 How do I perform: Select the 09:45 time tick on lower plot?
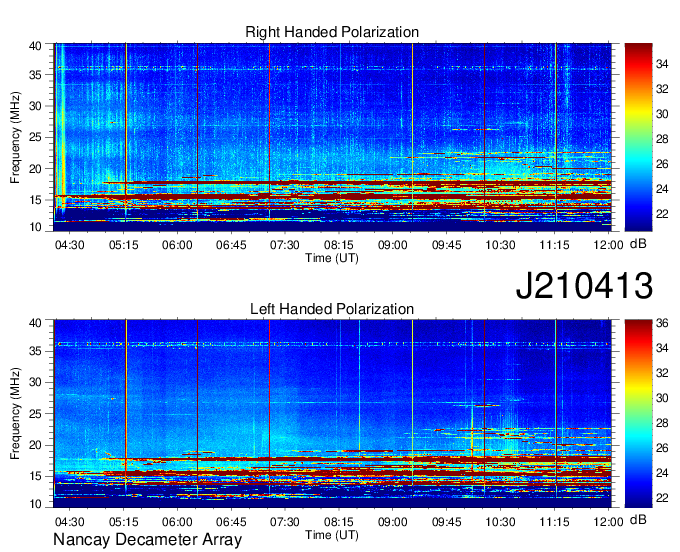click(447, 522)
